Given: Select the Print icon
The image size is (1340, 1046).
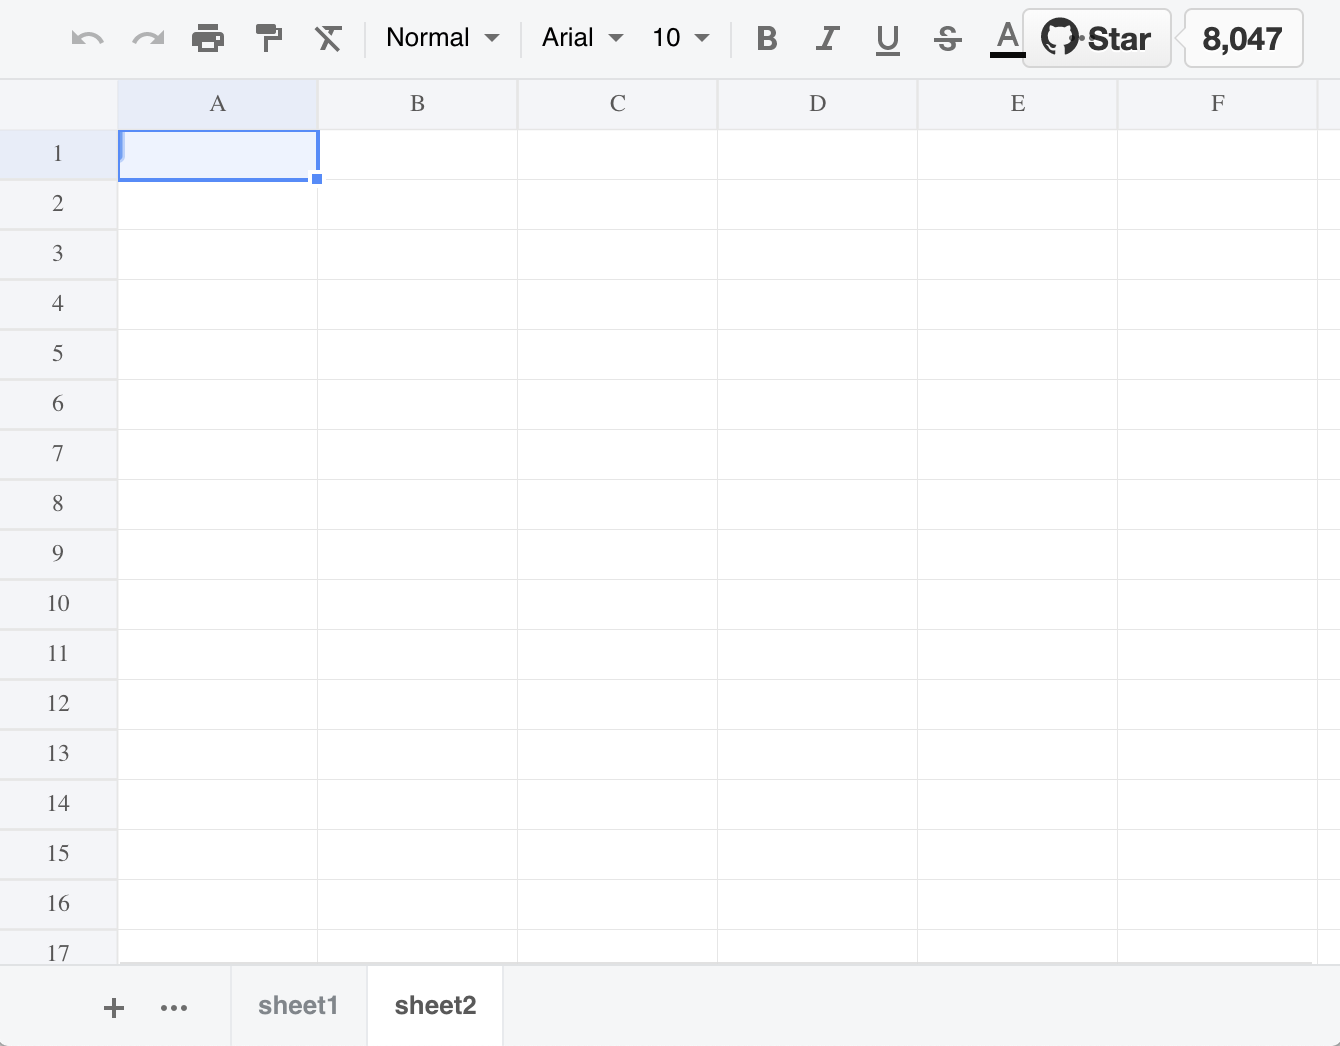Looking at the screenshot, I should (208, 38).
